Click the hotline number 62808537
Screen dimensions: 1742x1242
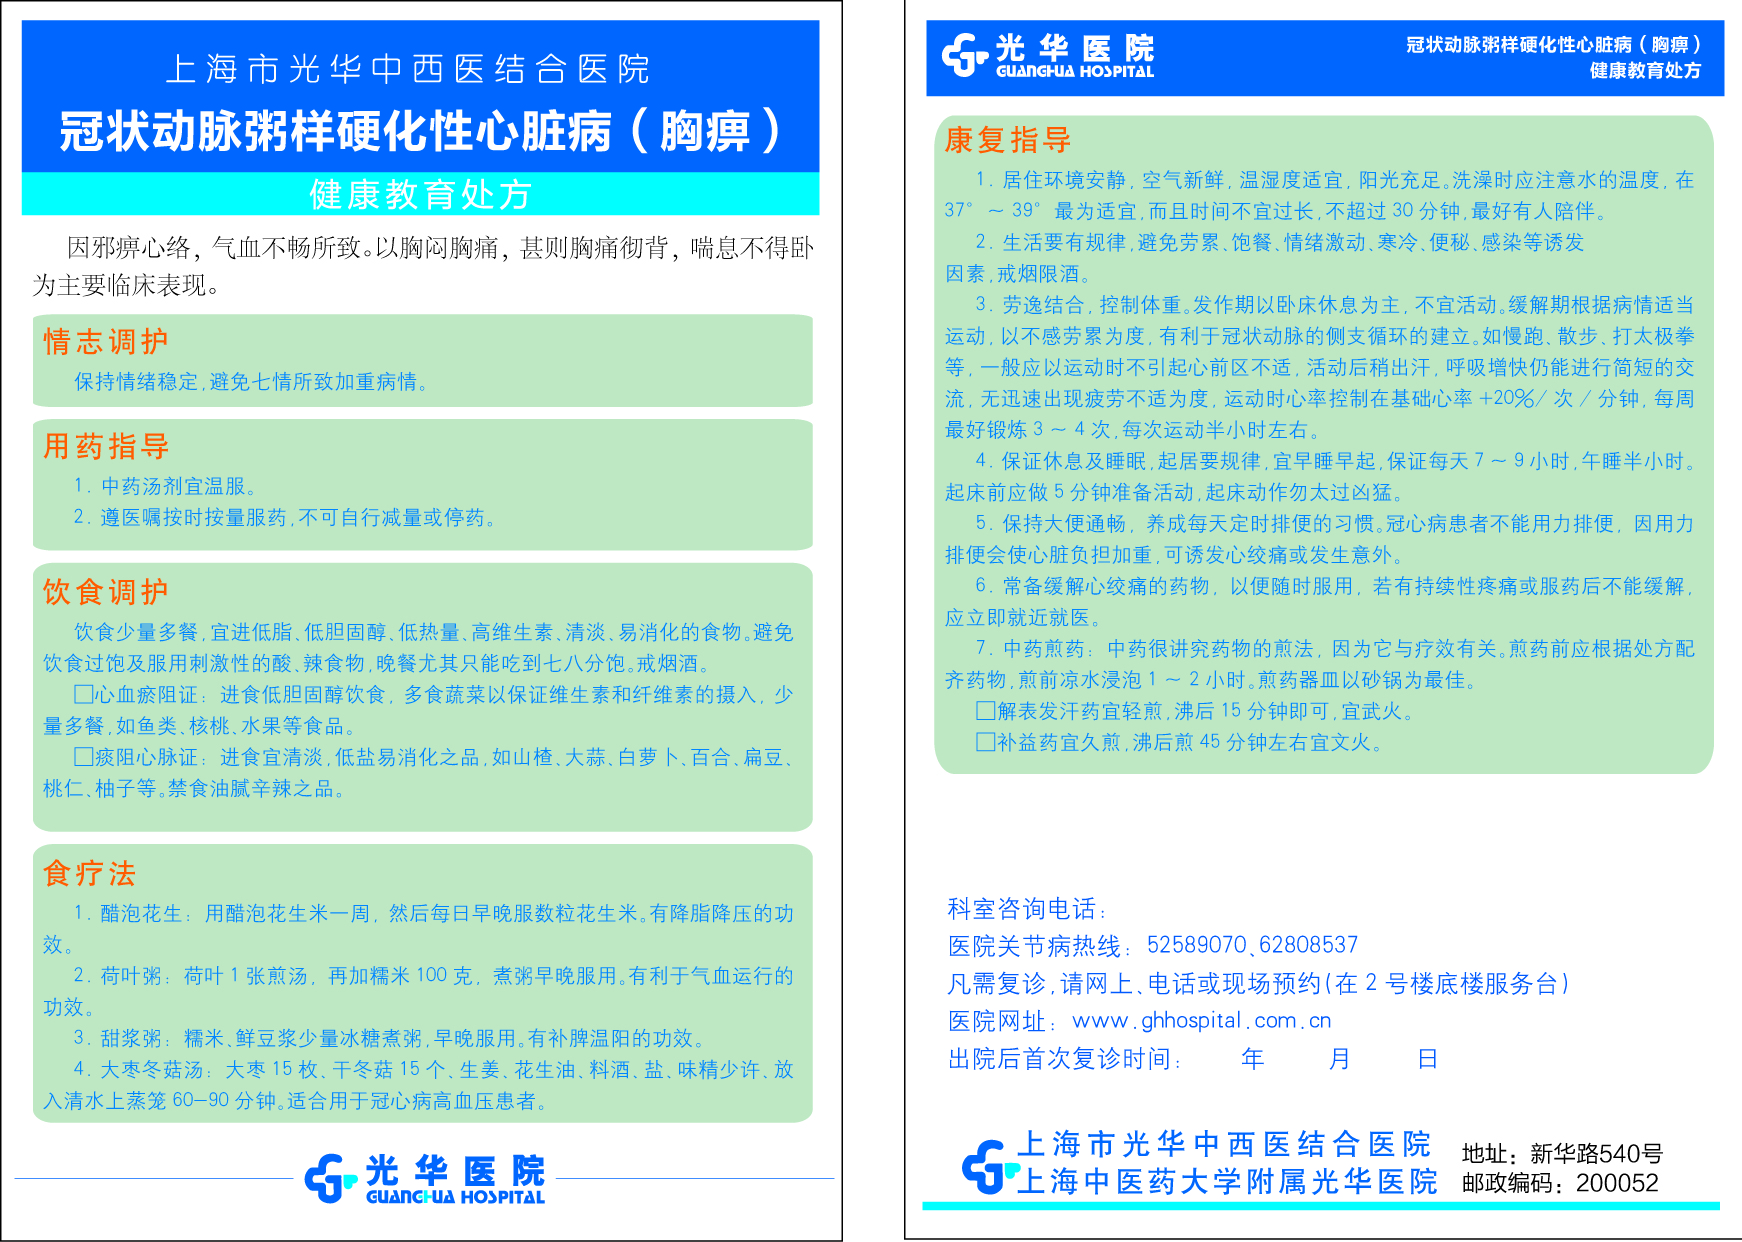1309,945
